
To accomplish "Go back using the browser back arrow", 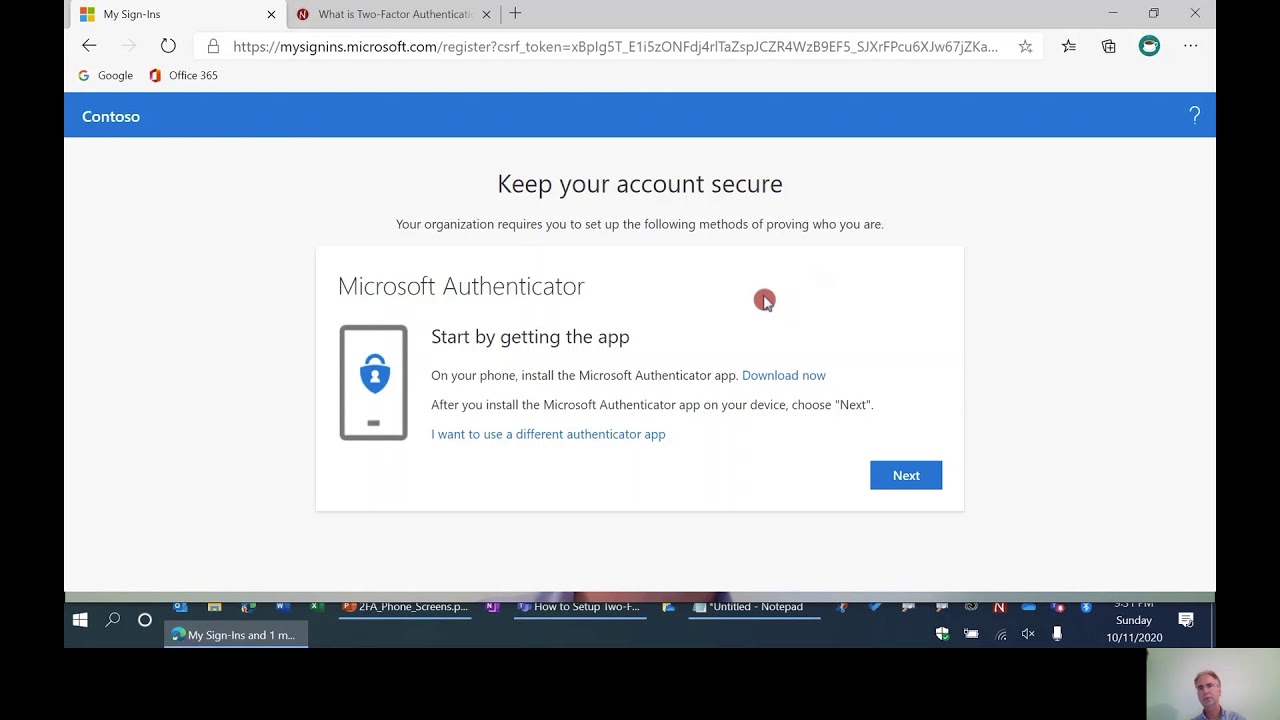I will [x=89, y=45].
